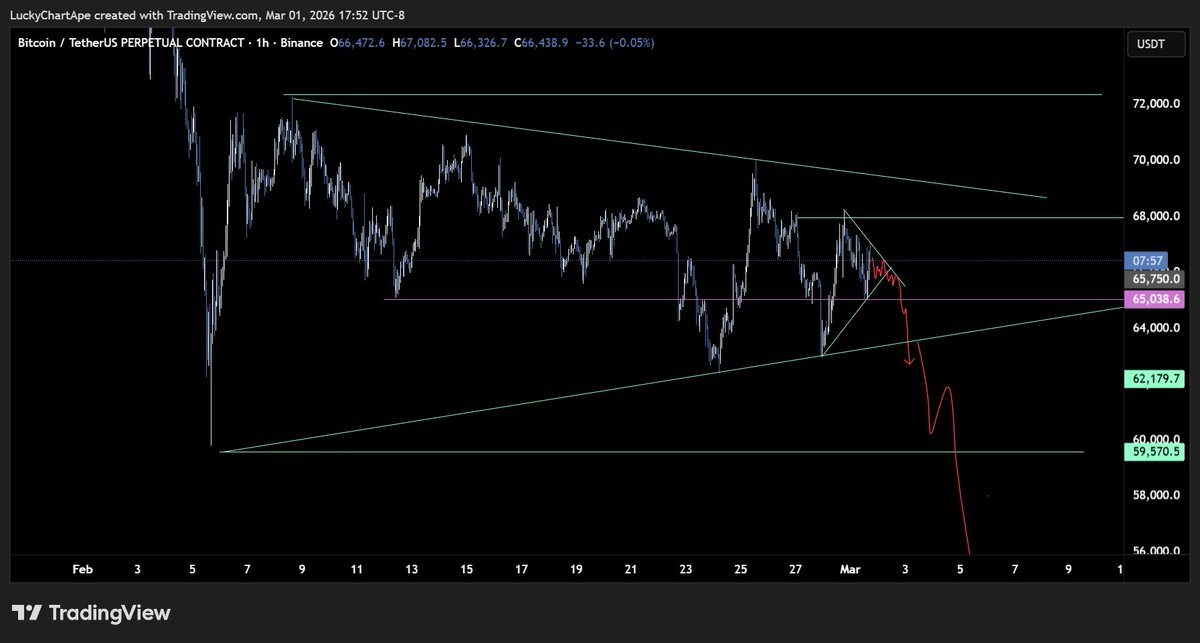
Task: Click the Binance exchange label
Action: pos(300,43)
